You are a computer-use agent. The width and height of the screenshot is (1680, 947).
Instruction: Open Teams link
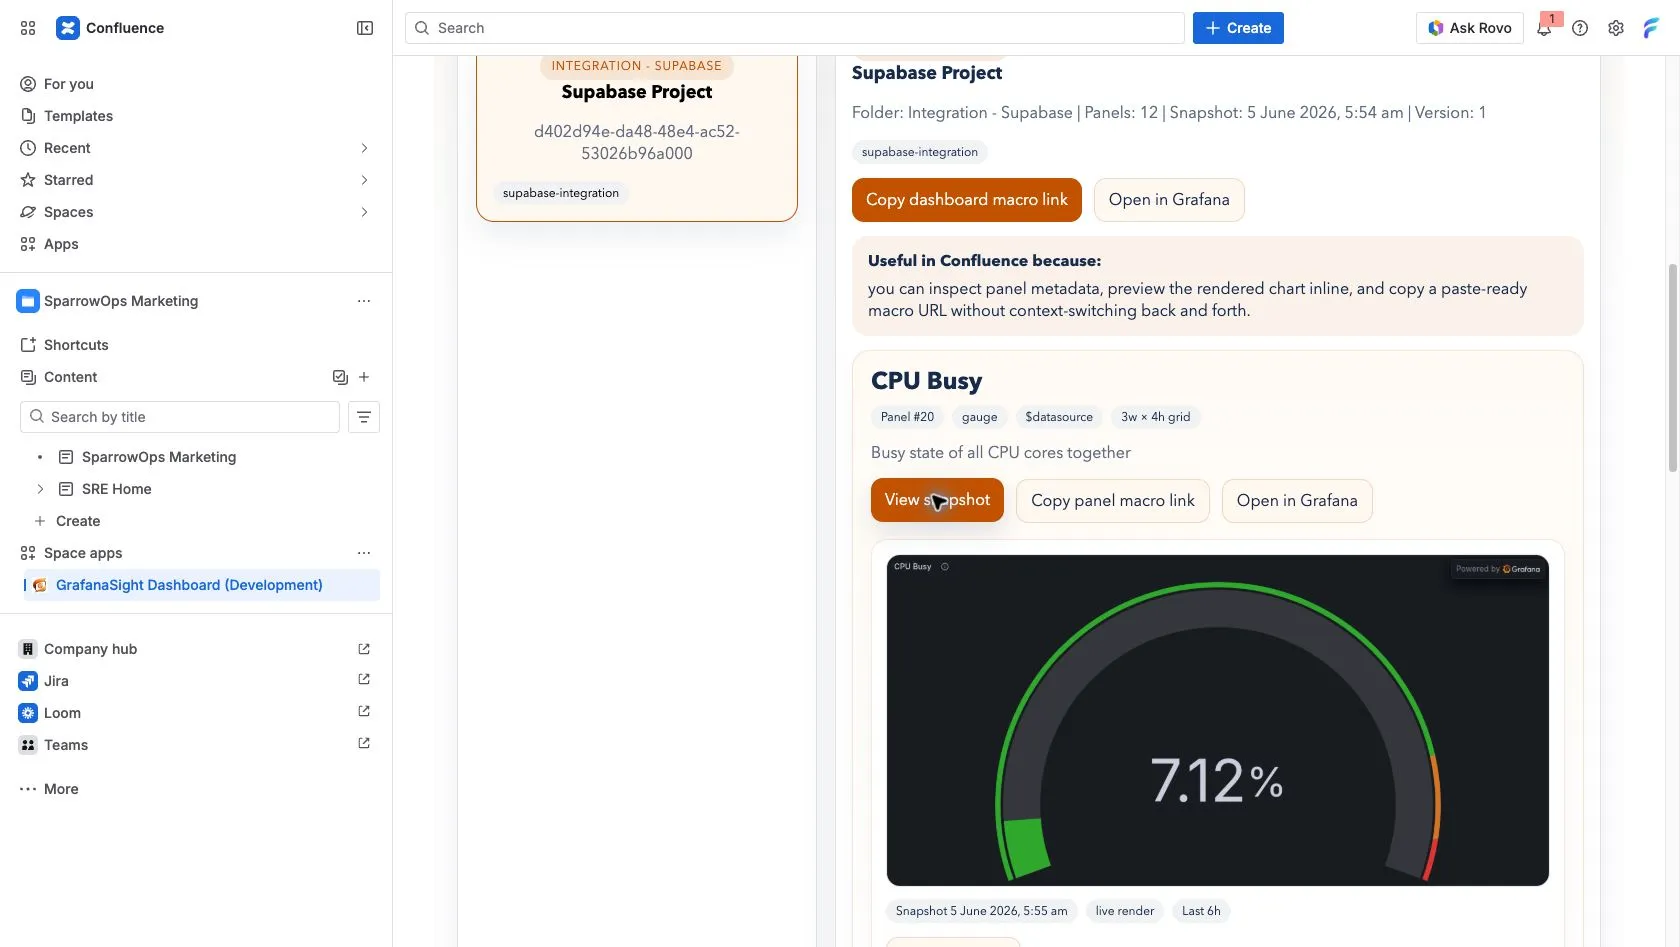click(x=66, y=745)
